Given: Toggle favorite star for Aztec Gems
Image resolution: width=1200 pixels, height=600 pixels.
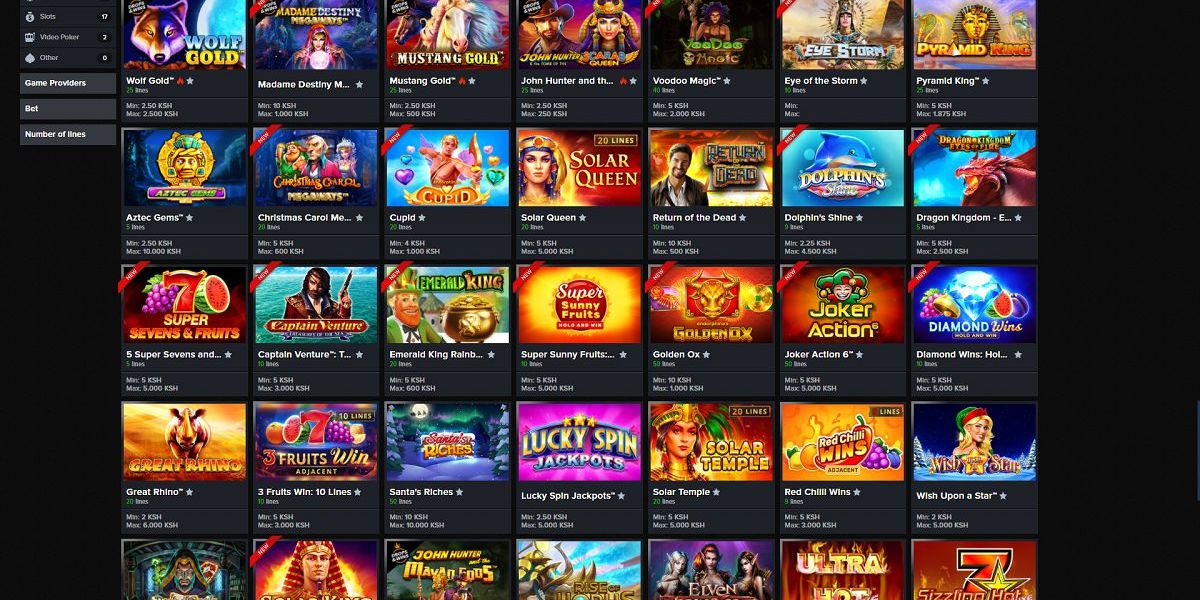Looking at the screenshot, I should pyautogui.click(x=189, y=218).
